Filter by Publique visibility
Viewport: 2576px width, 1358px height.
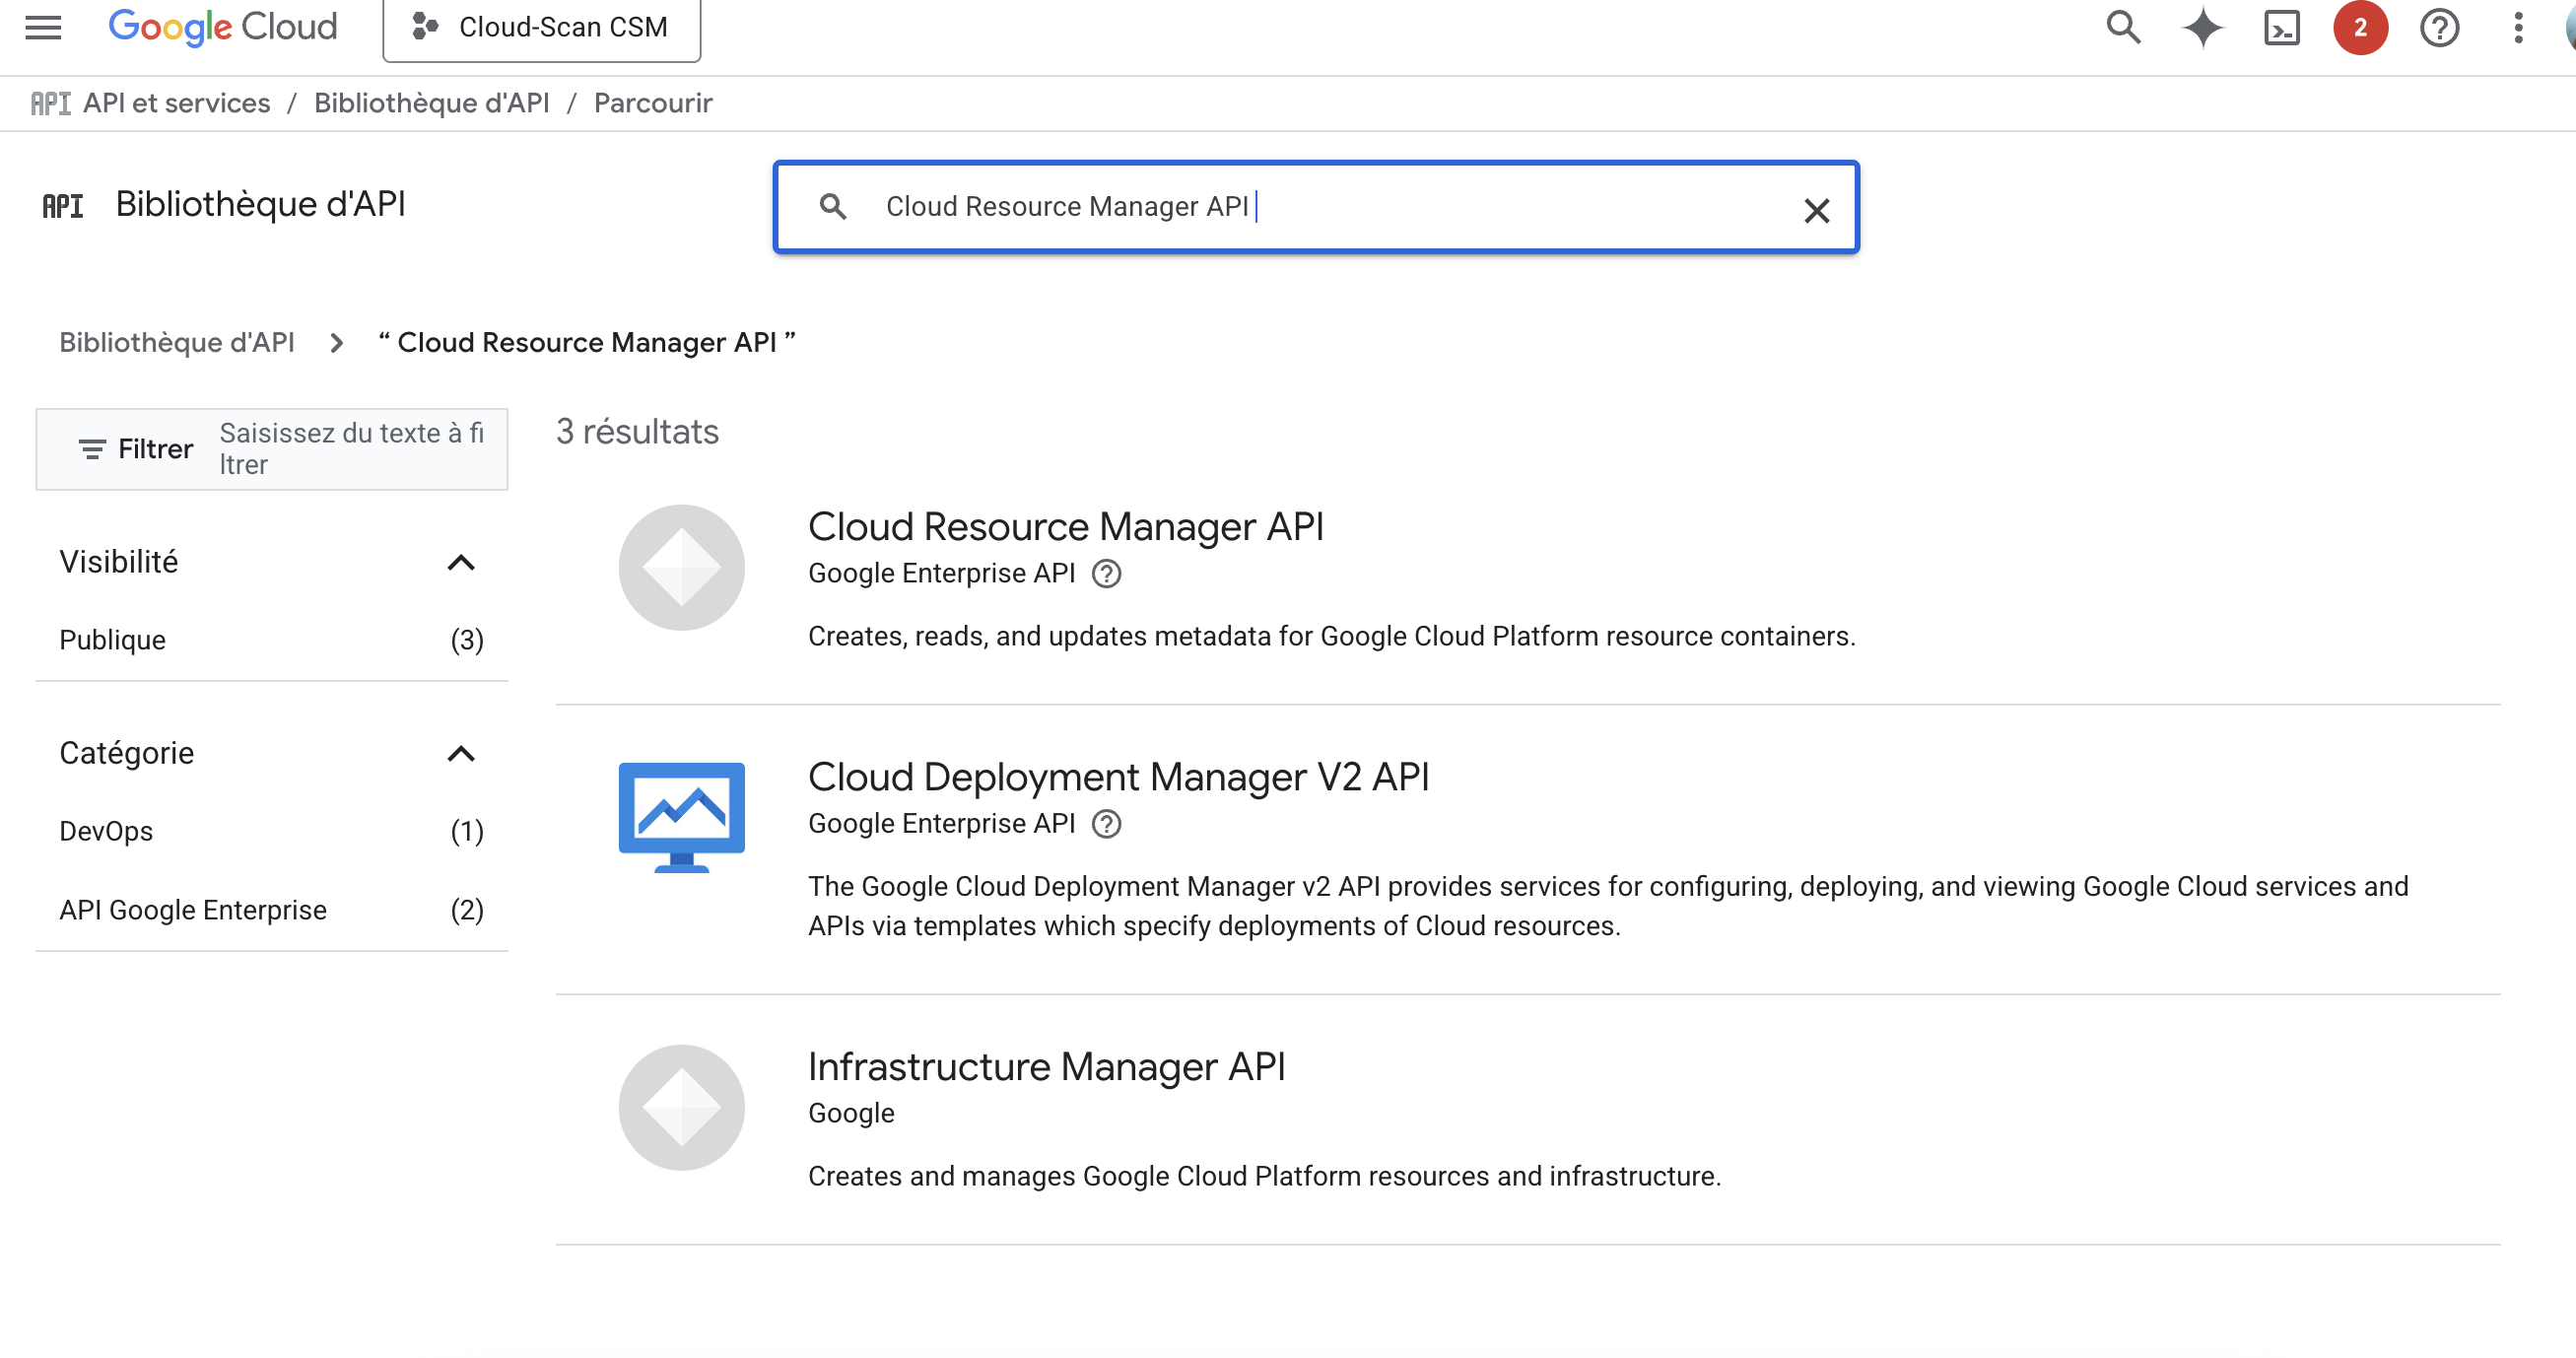[x=112, y=640]
